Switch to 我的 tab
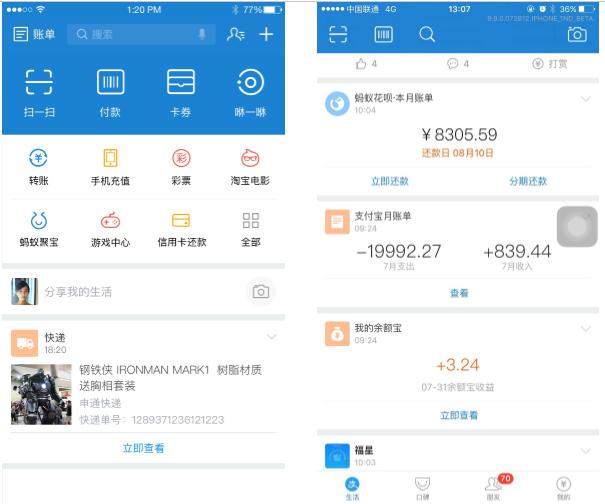Image resolution: width=605 pixels, height=504 pixels. tap(563, 488)
